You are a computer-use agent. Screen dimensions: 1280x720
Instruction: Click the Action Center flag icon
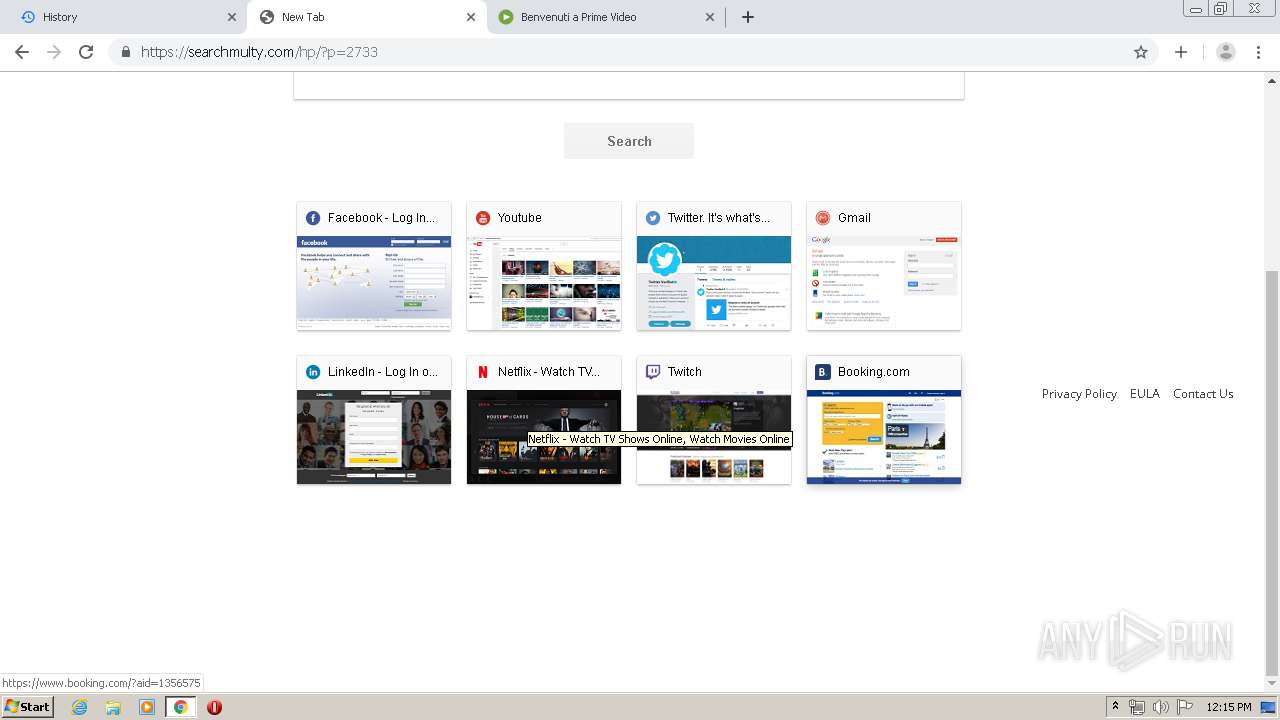(x=1184, y=707)
